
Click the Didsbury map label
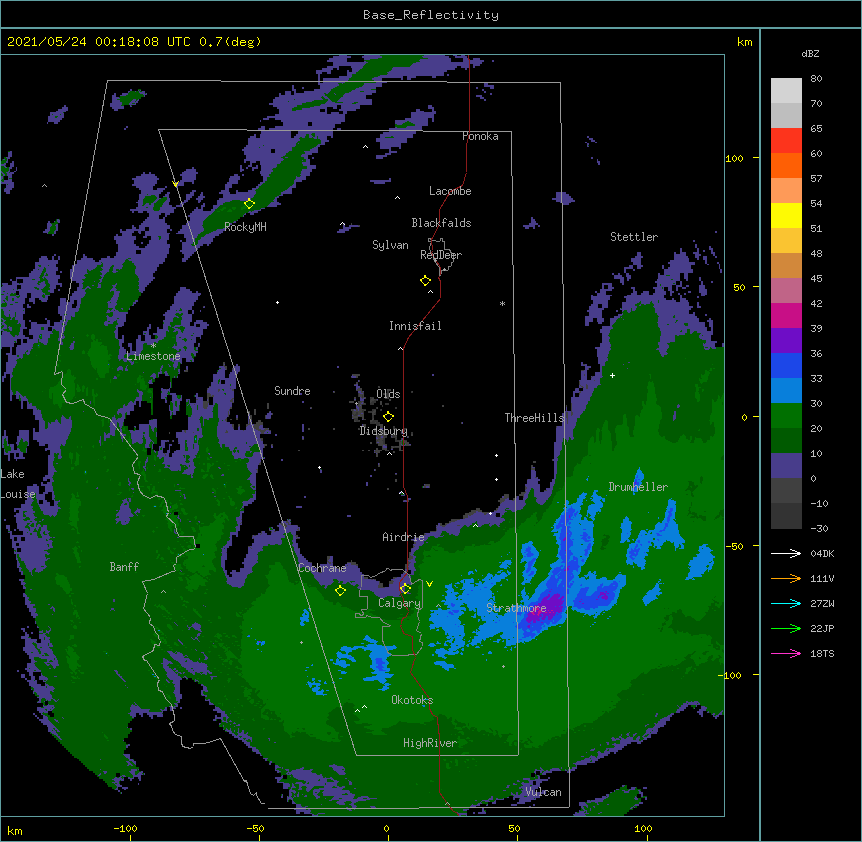click(384, 431)
